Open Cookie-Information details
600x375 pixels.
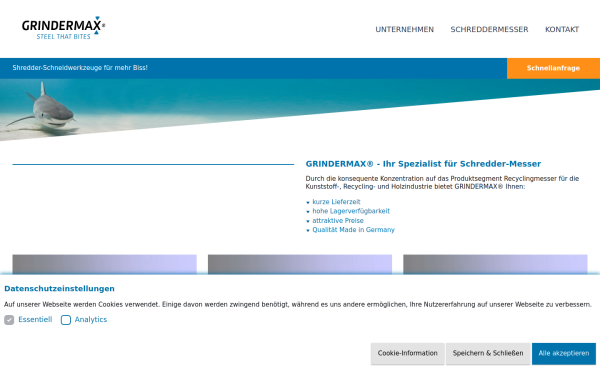[408, 353]
